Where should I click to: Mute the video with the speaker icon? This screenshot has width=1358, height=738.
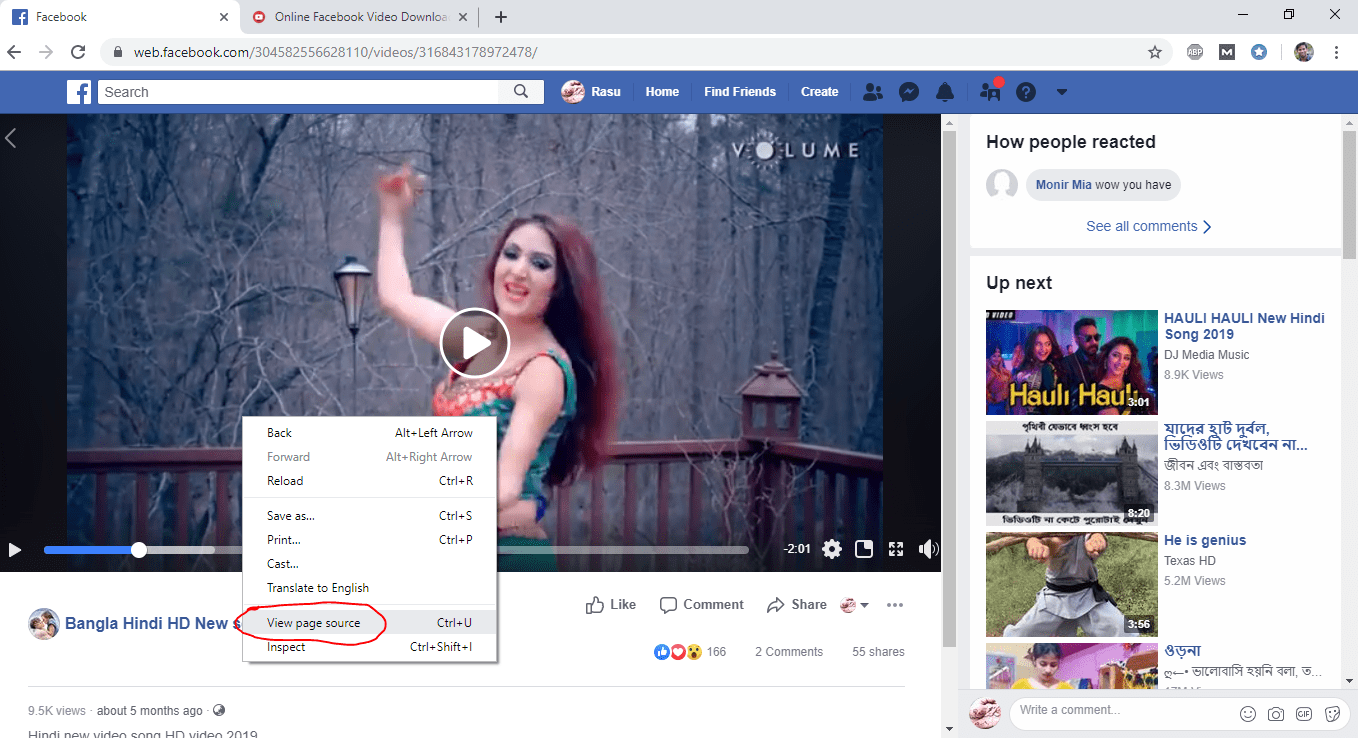(x=928, y=548)
